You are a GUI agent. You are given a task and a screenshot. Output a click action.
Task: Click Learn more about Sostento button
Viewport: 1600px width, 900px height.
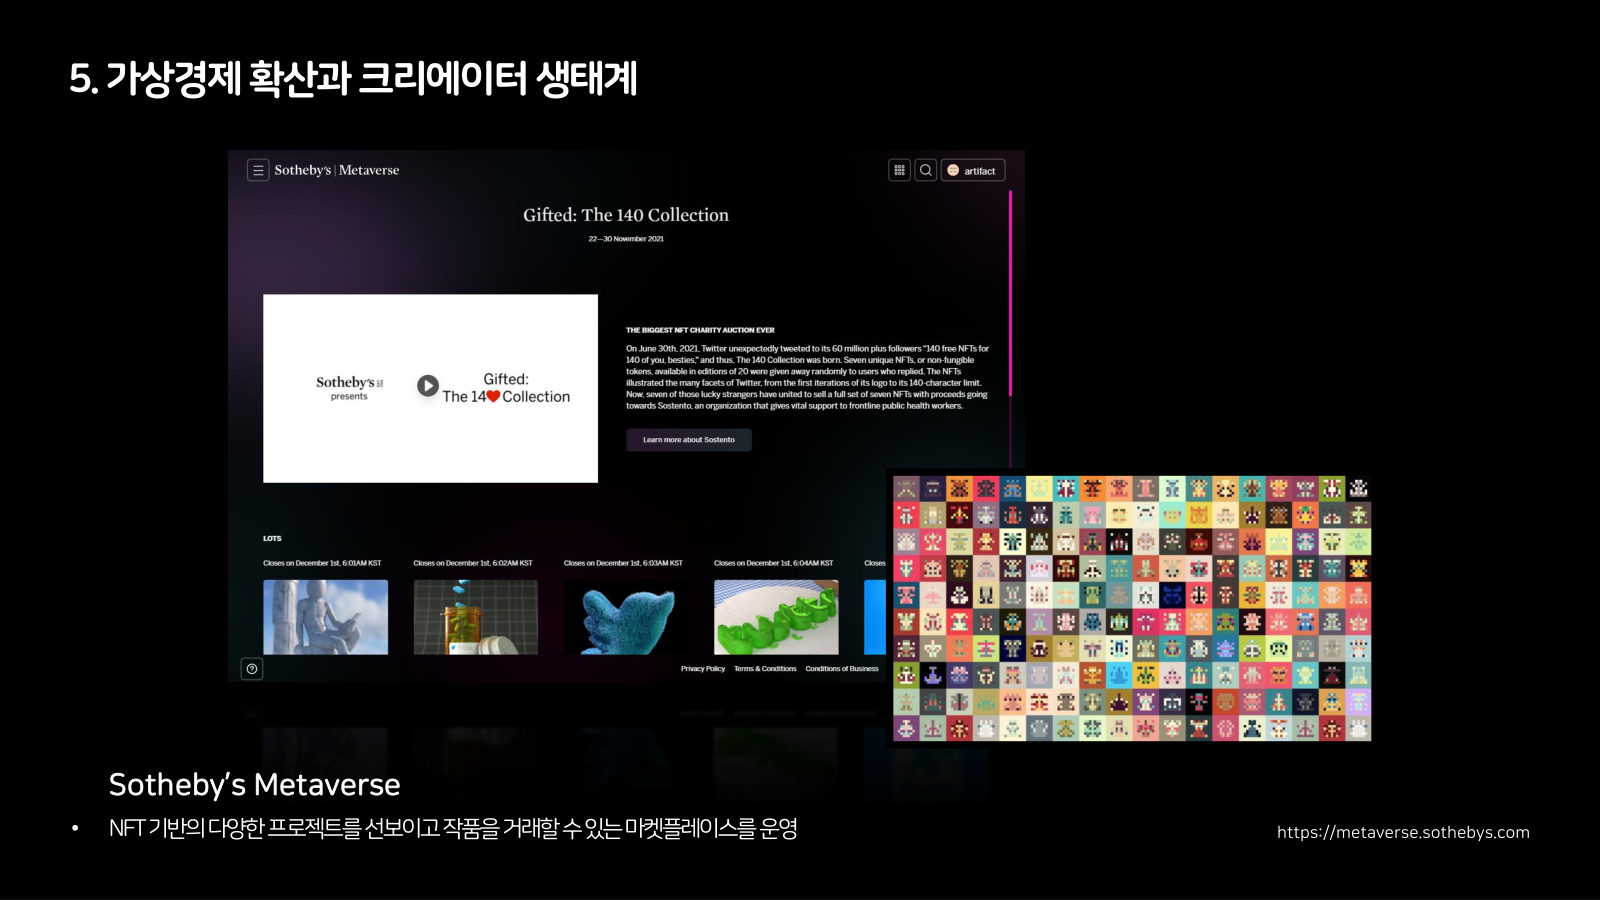(x=689, y=440)
